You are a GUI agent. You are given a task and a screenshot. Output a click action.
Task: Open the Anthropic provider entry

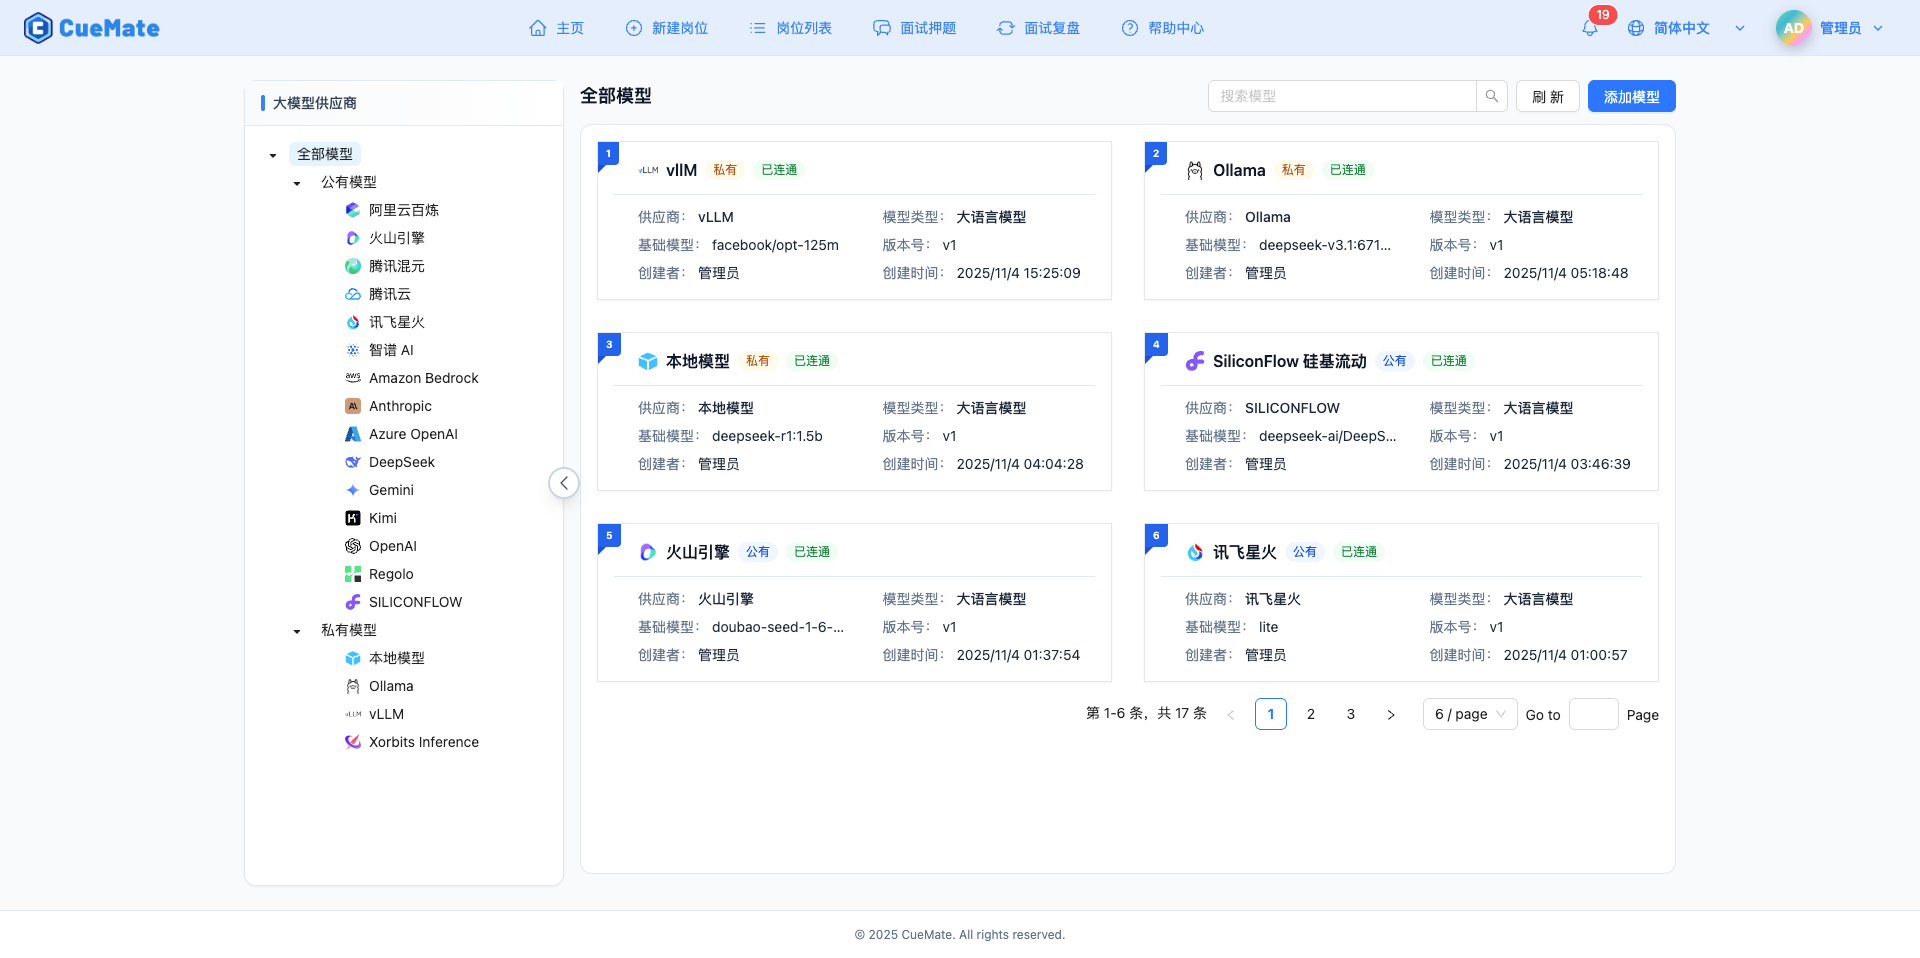point(401,406)
